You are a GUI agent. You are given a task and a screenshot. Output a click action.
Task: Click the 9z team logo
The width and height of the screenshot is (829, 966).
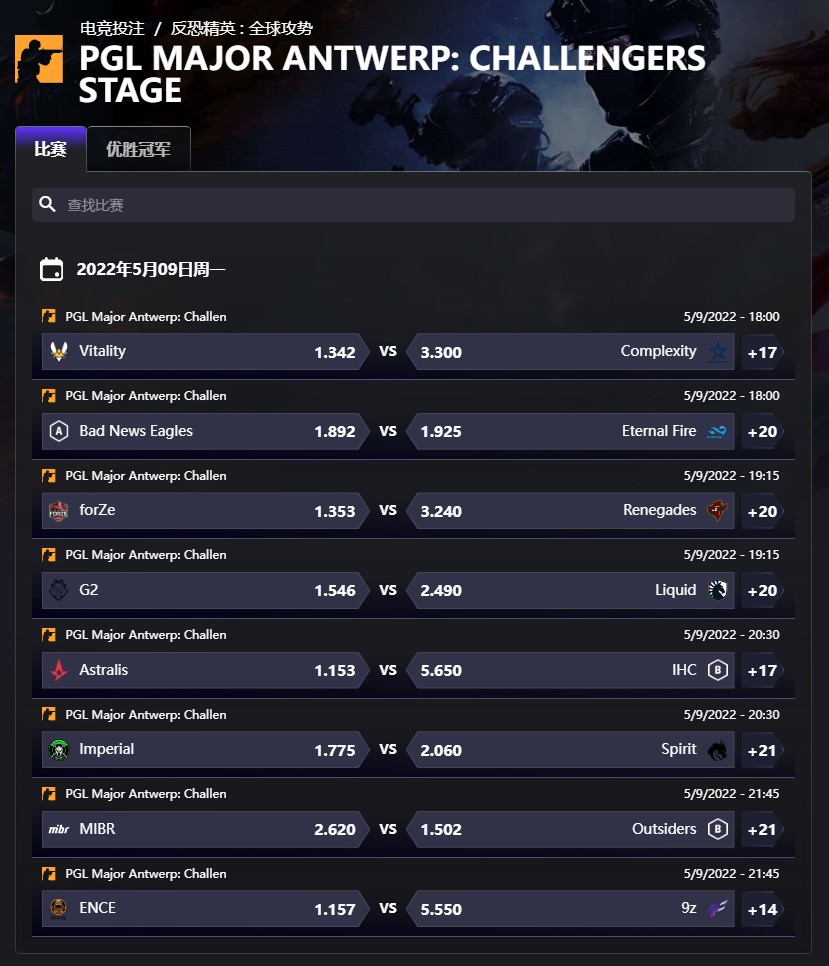(x=717, y=908)
